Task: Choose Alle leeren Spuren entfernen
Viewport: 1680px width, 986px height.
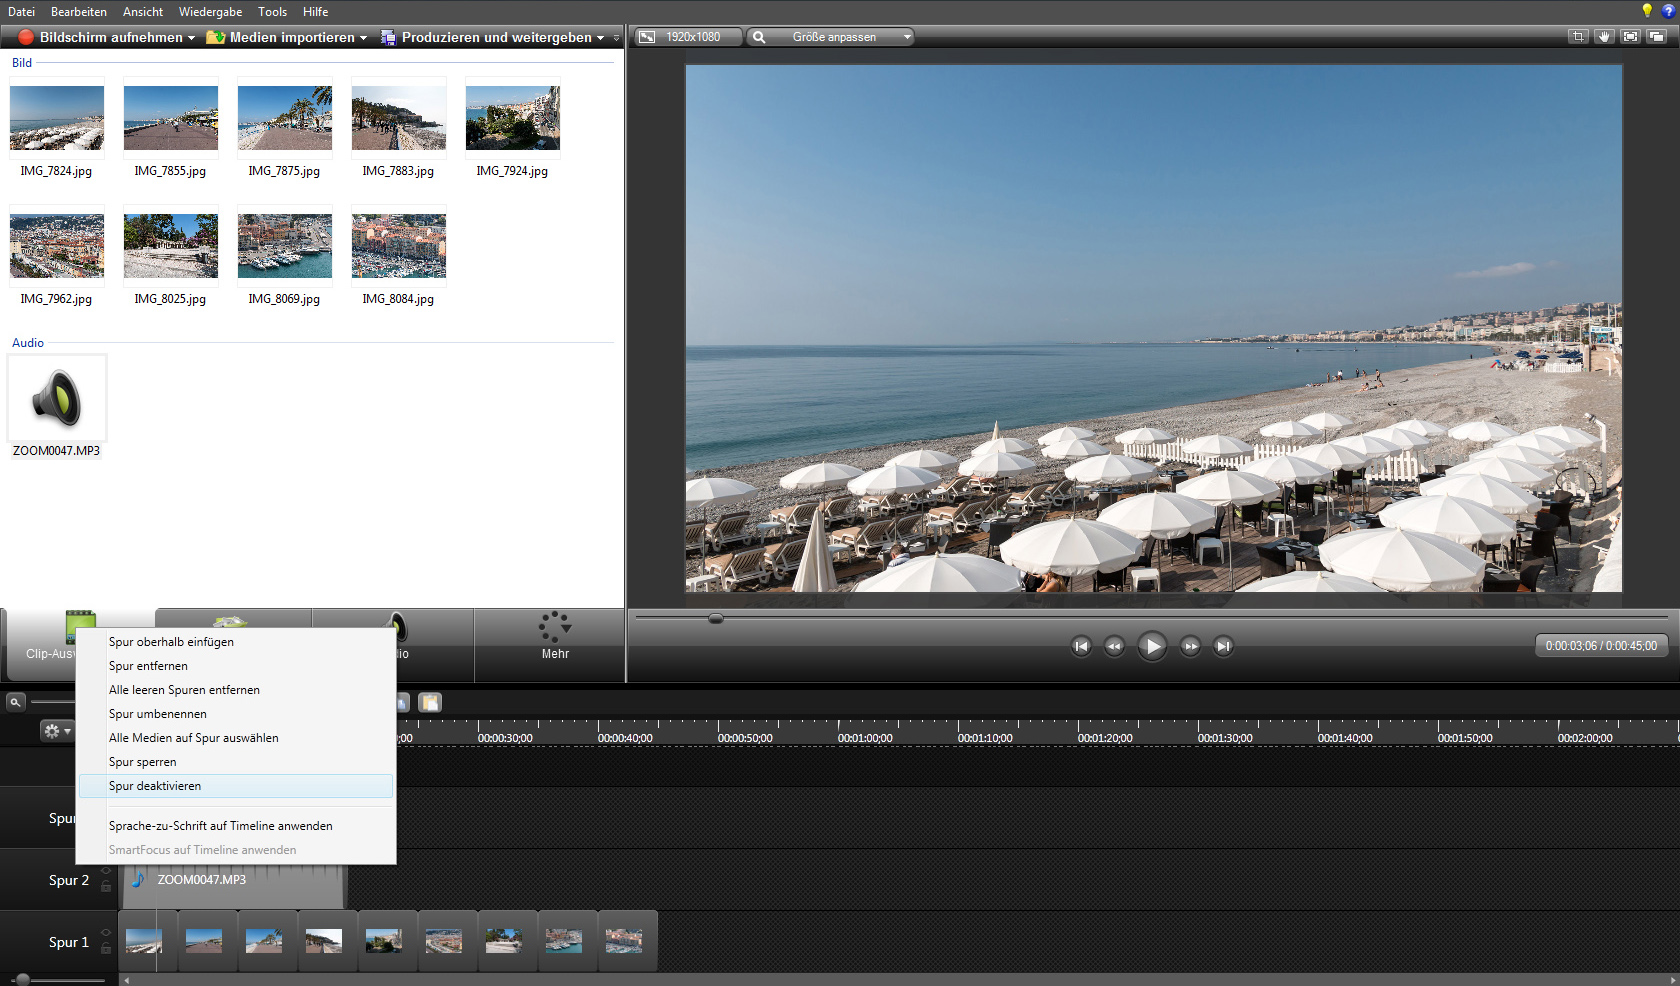Action: coord(236,690)
